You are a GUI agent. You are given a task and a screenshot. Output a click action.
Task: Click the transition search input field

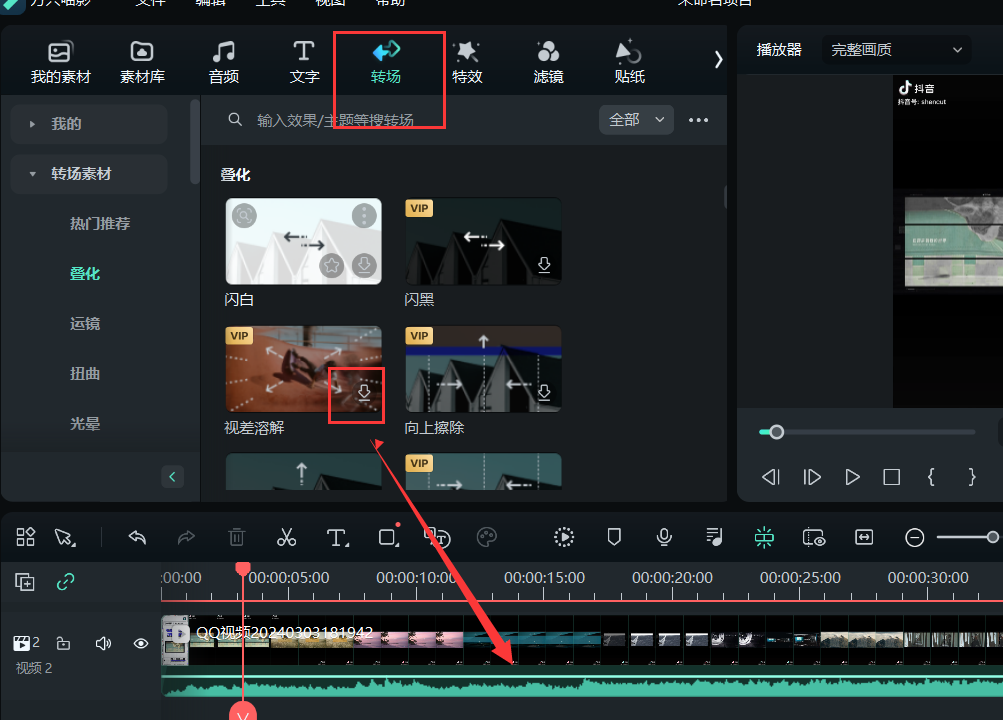(x=400, y=120)
